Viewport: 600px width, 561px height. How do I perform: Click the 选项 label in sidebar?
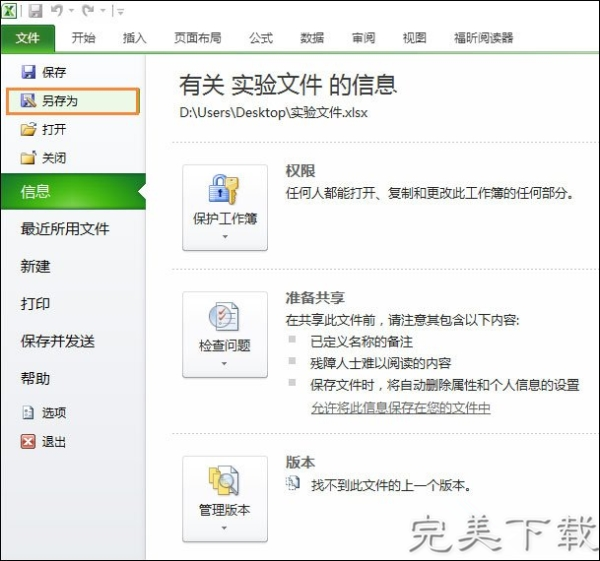(x=54, y=413)
